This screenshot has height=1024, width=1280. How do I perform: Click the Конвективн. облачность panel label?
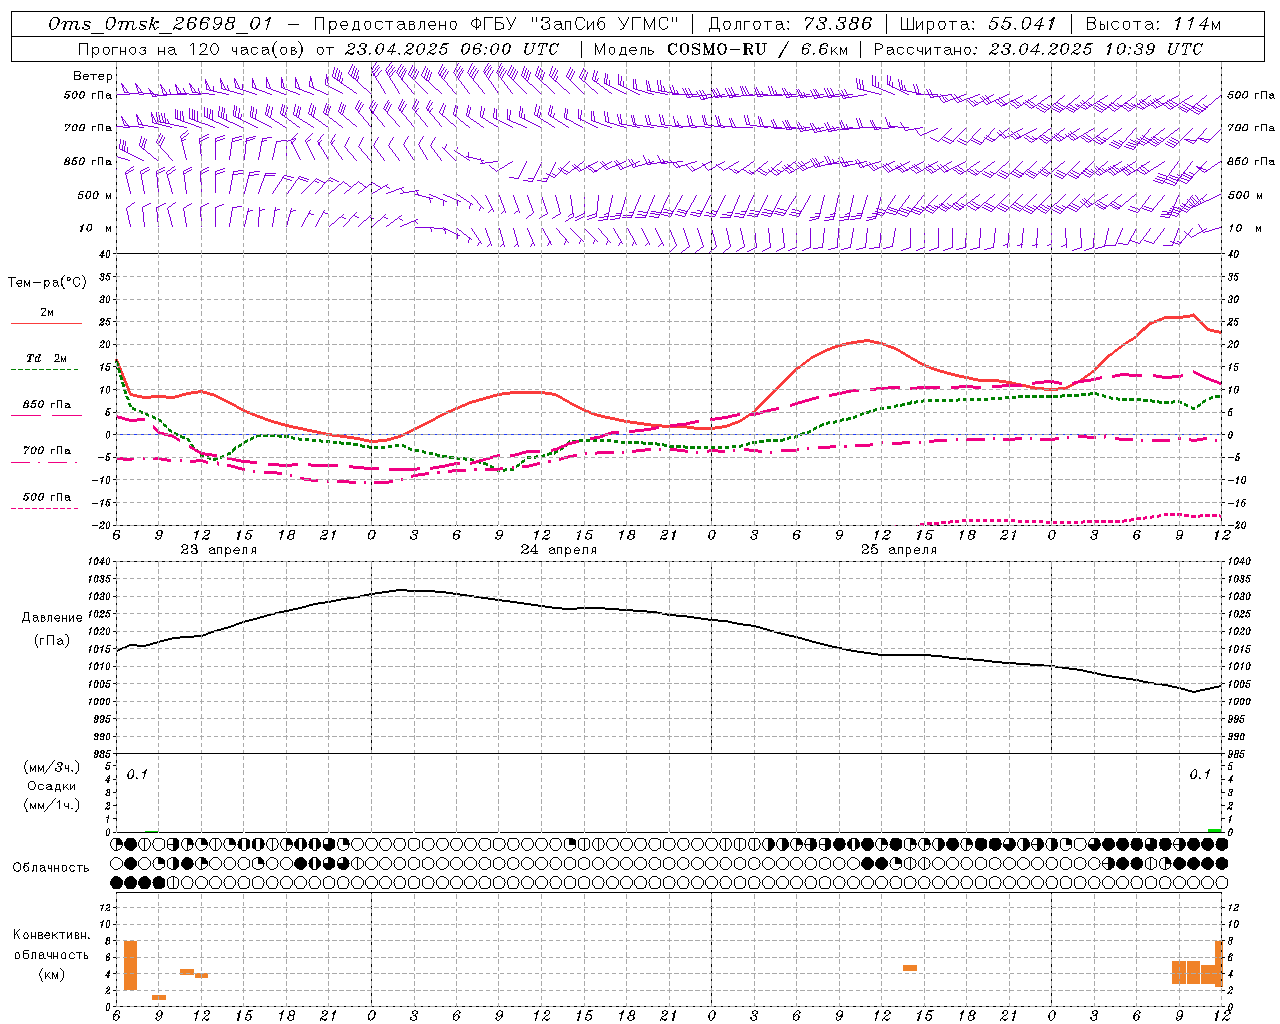[51, 945]
